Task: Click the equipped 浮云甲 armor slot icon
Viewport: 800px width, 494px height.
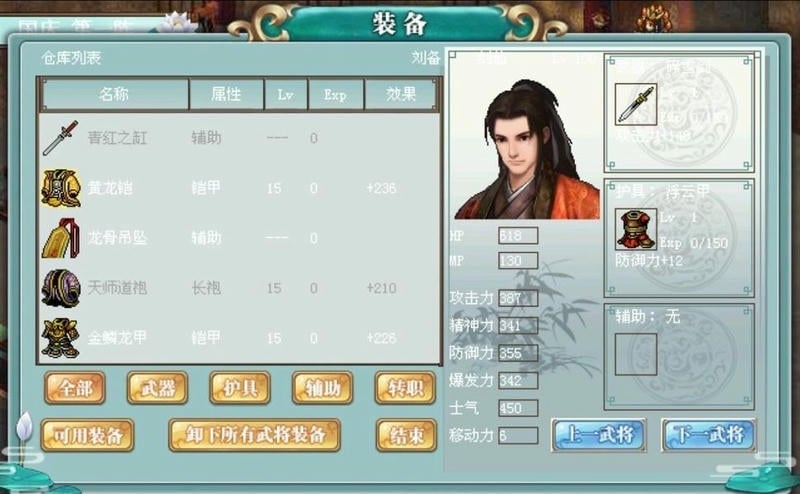Action: (x=635, y=229)
